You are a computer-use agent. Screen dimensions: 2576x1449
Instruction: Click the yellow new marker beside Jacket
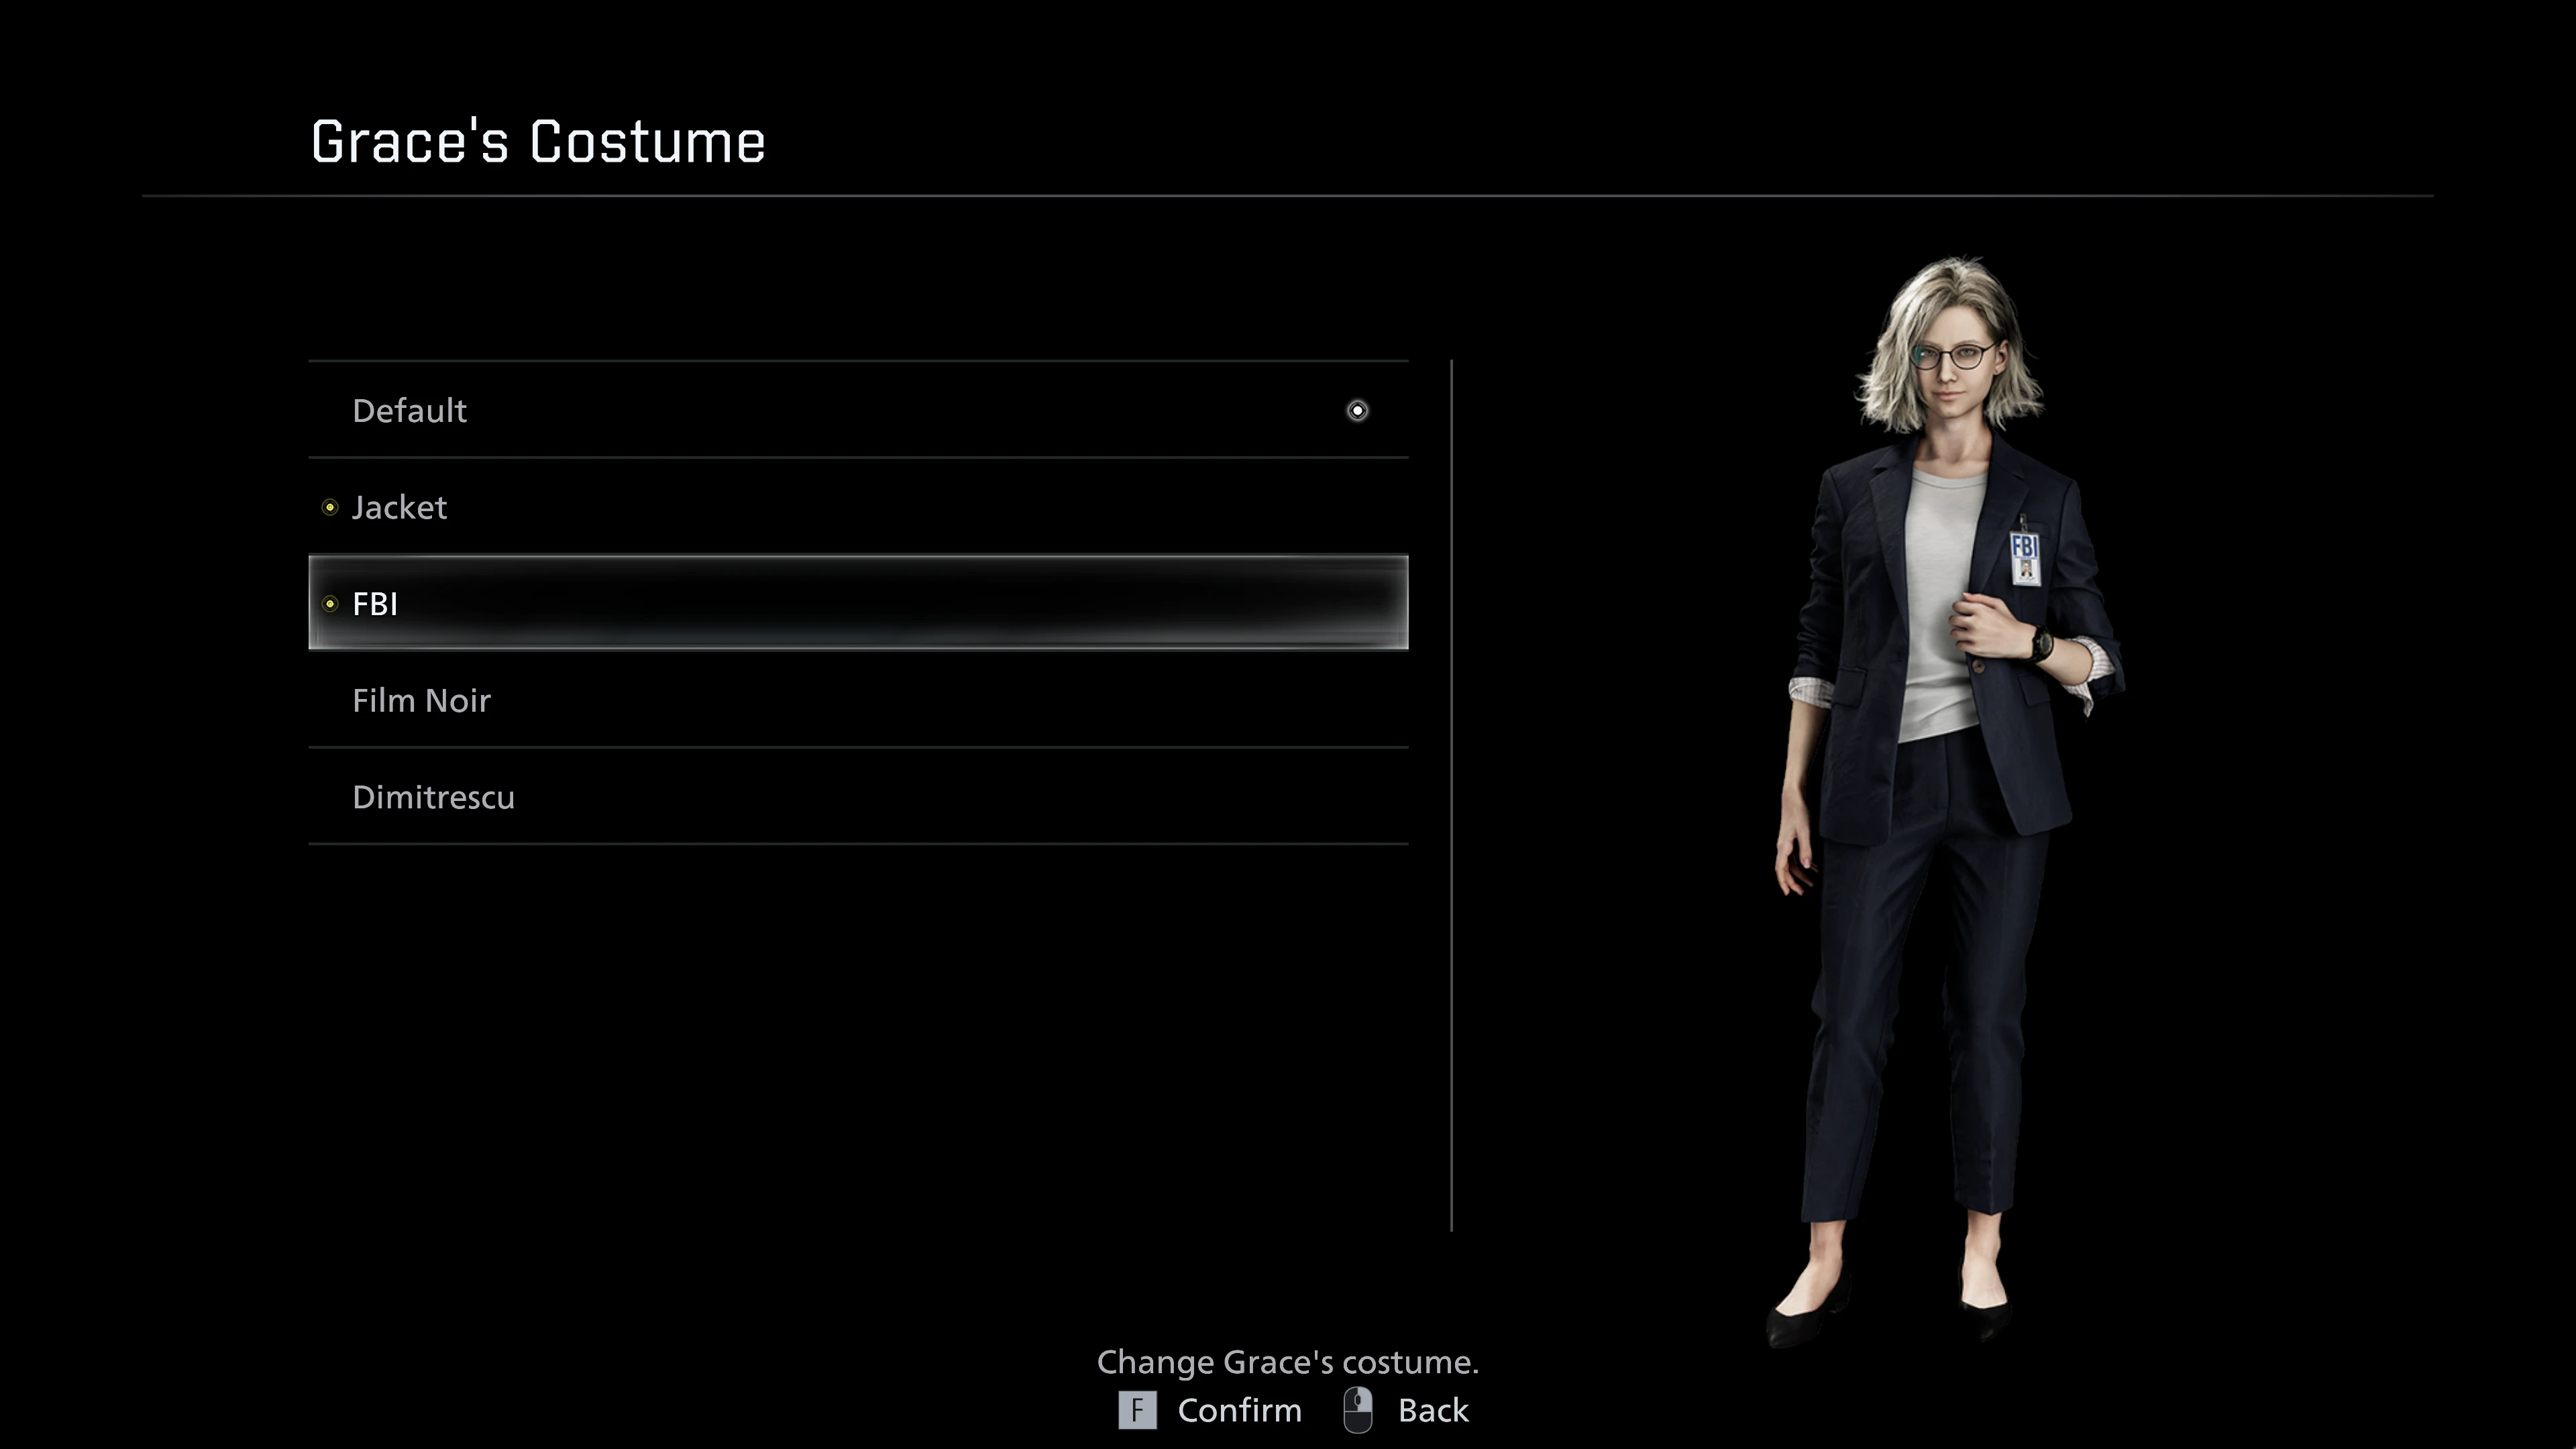pyautogui.click(x=330, y=508)
